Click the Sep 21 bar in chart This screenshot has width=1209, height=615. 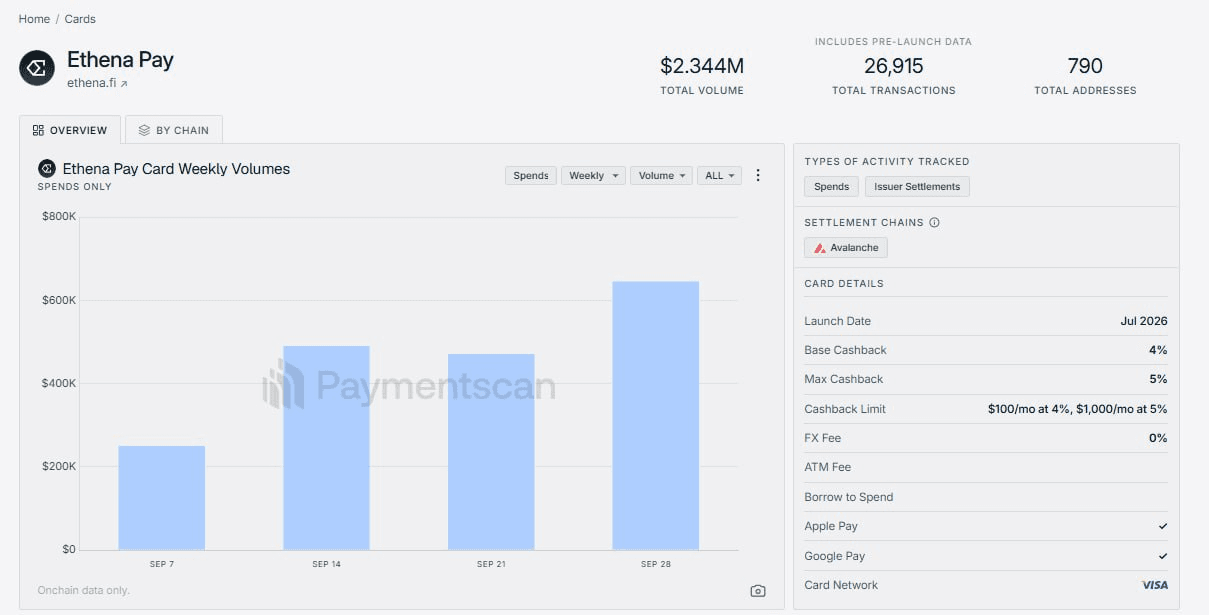tap(491, 452)
